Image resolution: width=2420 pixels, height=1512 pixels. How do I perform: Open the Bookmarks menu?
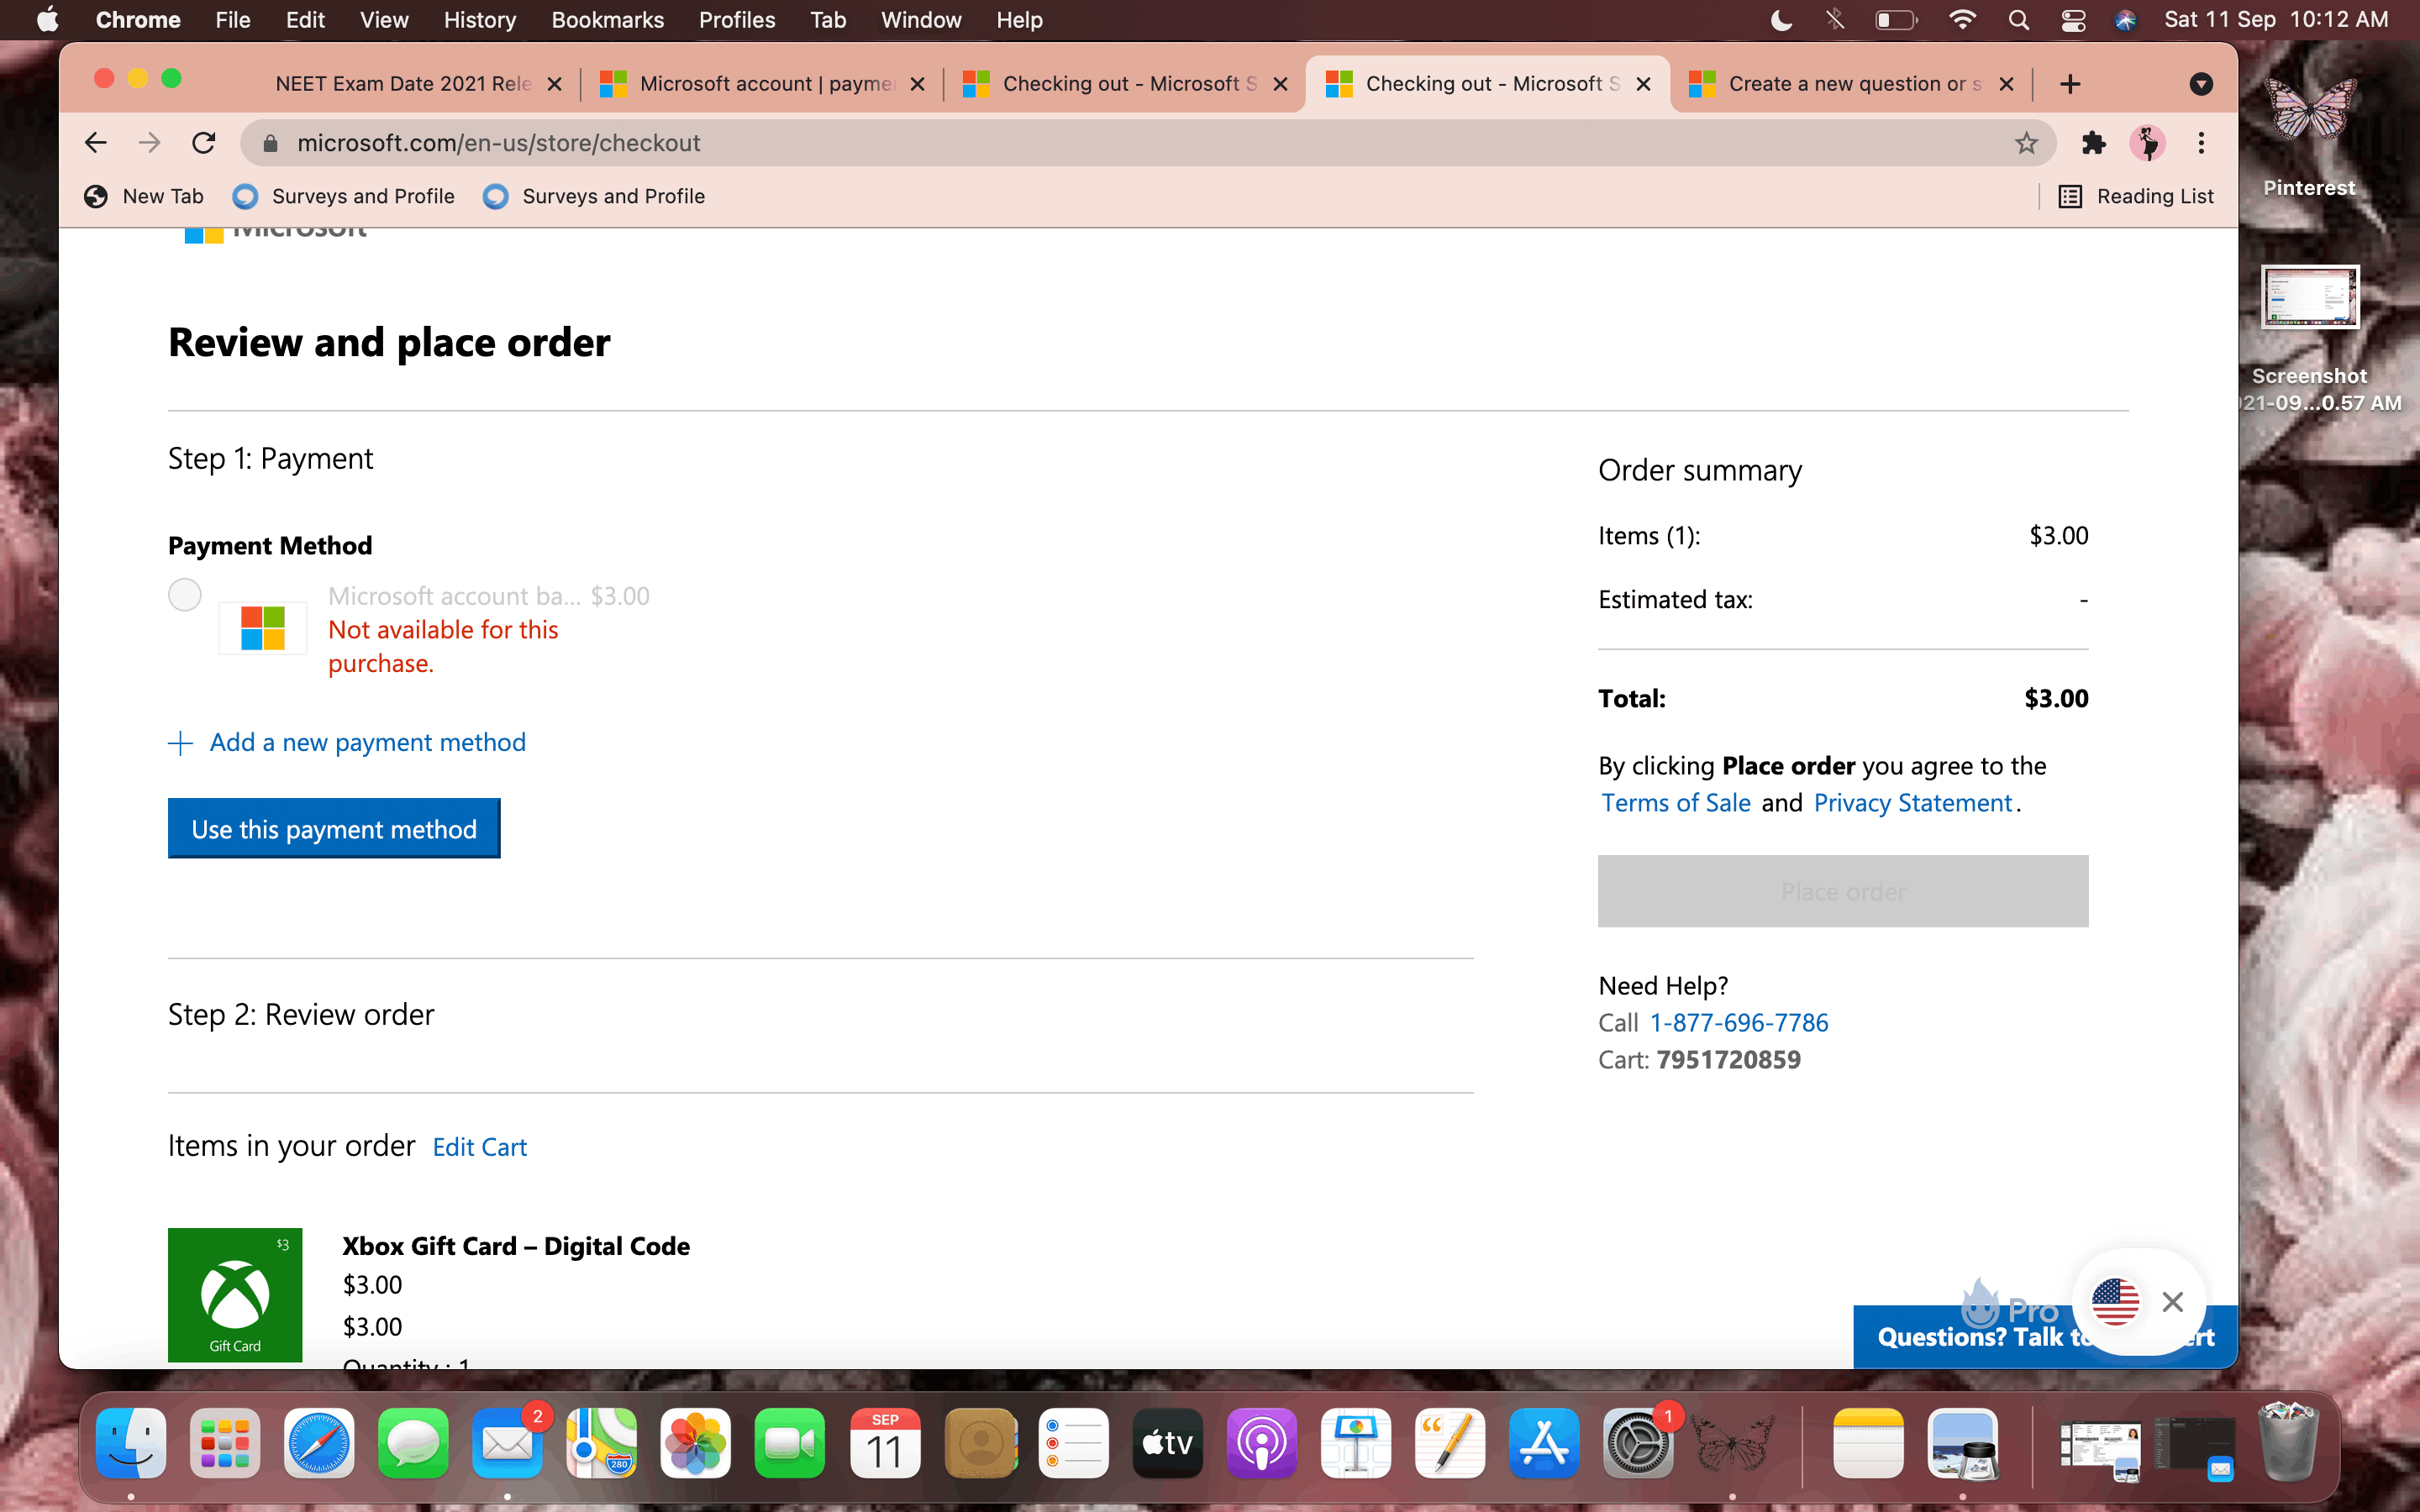604,19
